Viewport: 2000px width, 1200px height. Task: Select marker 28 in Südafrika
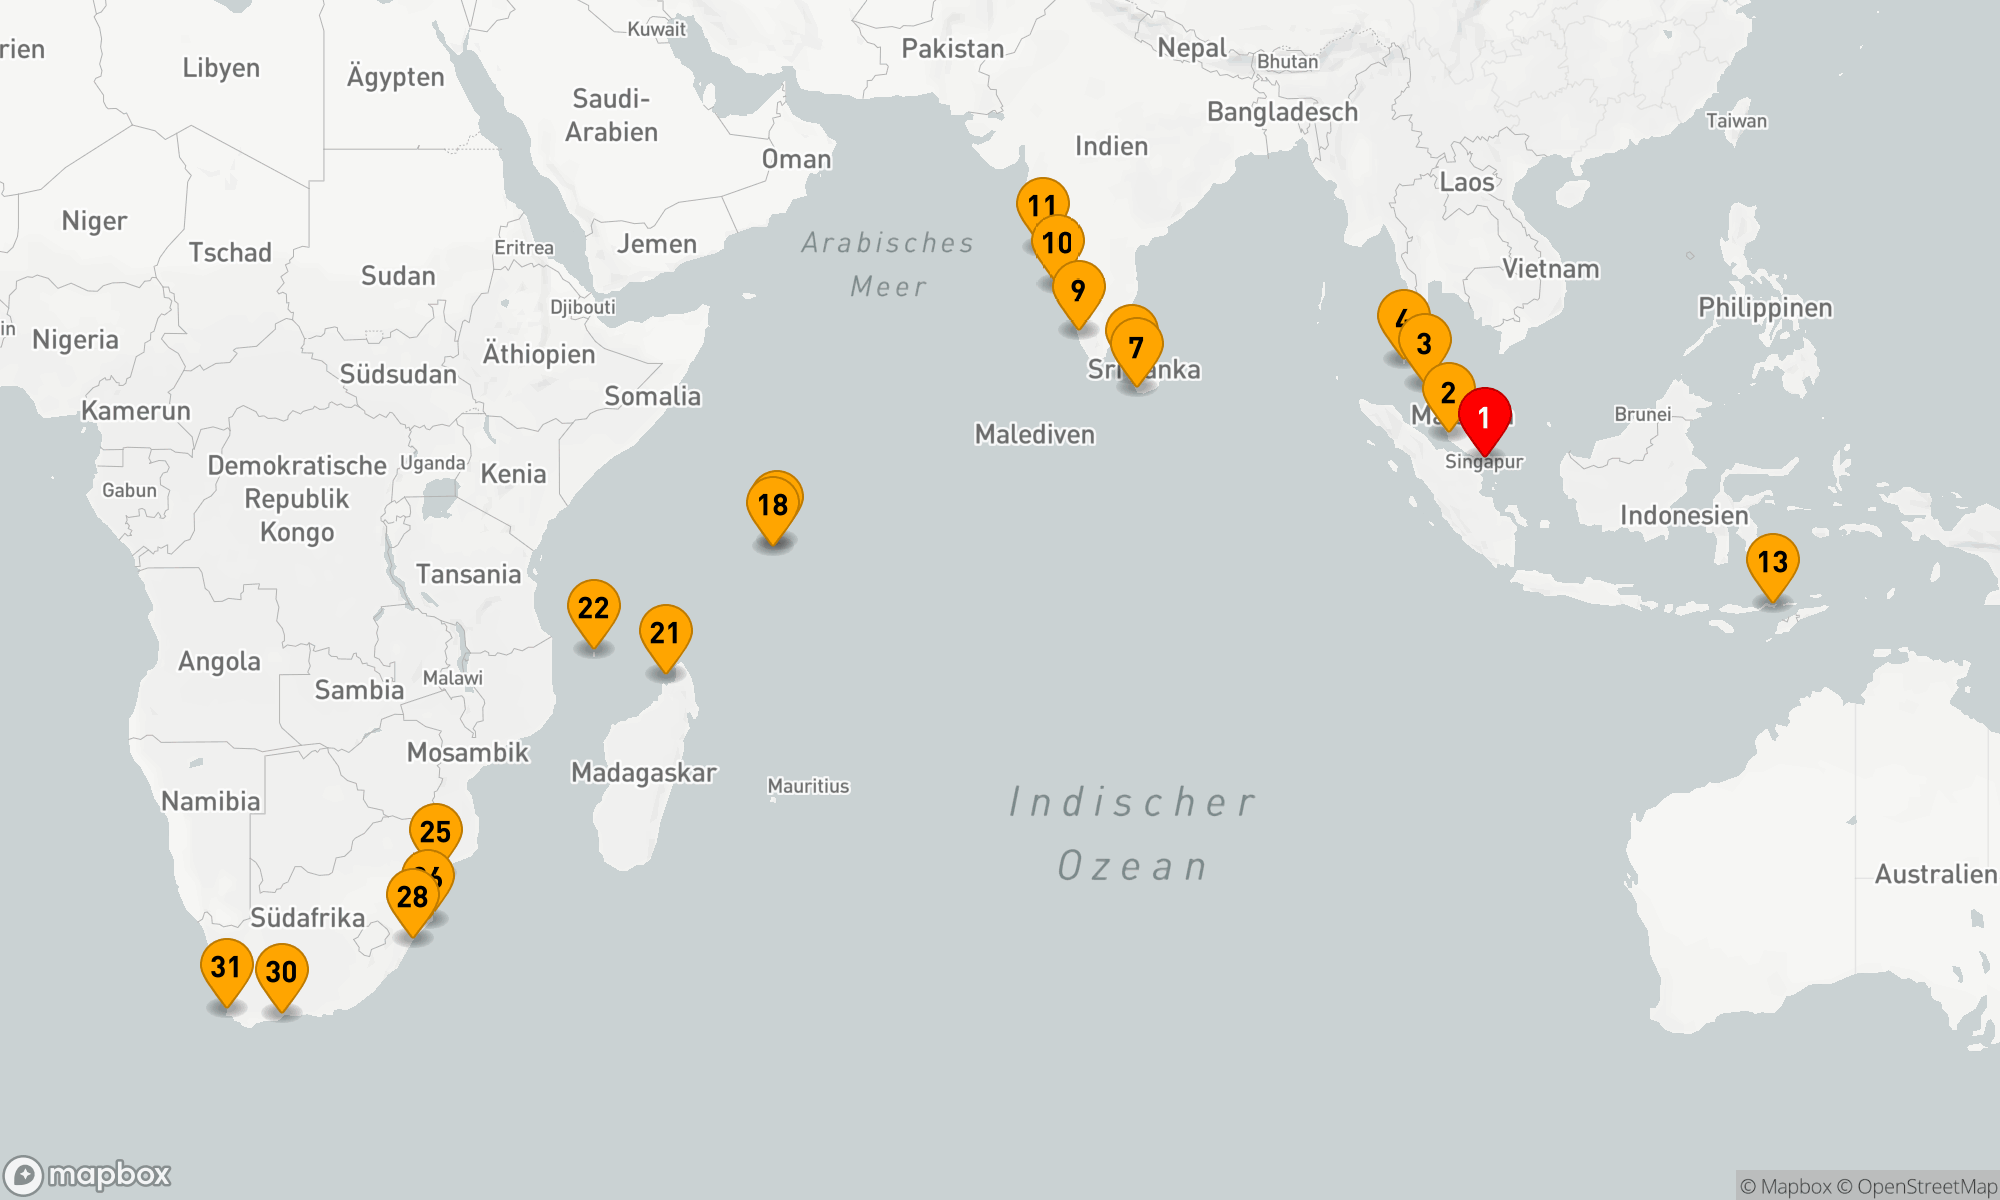point(411,897)
